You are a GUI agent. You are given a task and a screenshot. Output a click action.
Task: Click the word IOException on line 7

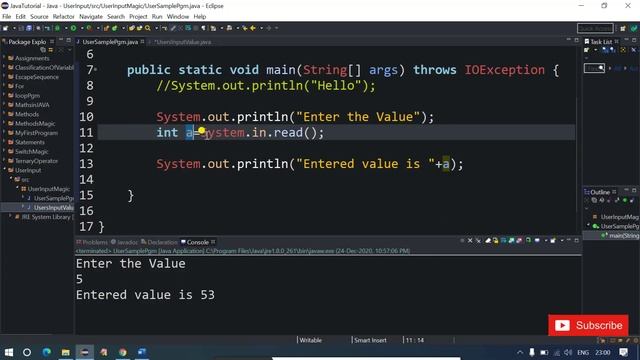[504, 70]
